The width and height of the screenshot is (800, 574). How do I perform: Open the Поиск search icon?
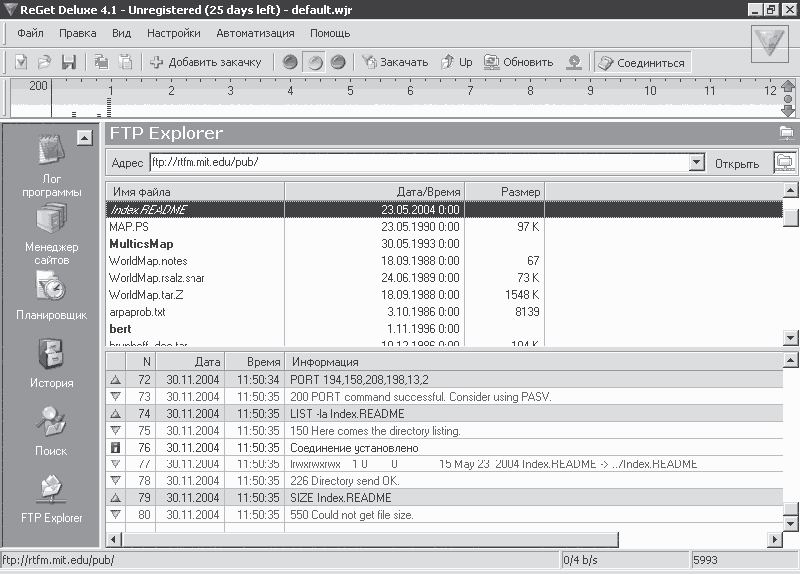click(51, 423)
